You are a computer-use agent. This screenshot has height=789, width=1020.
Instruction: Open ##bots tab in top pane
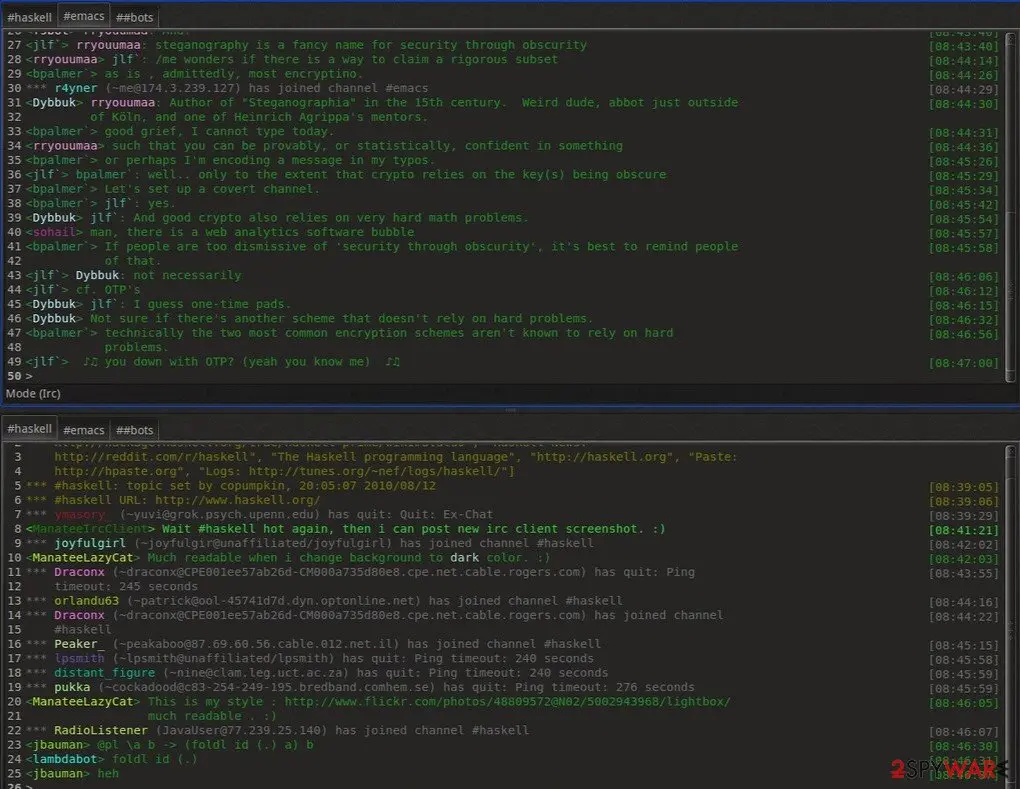(135, 18)
